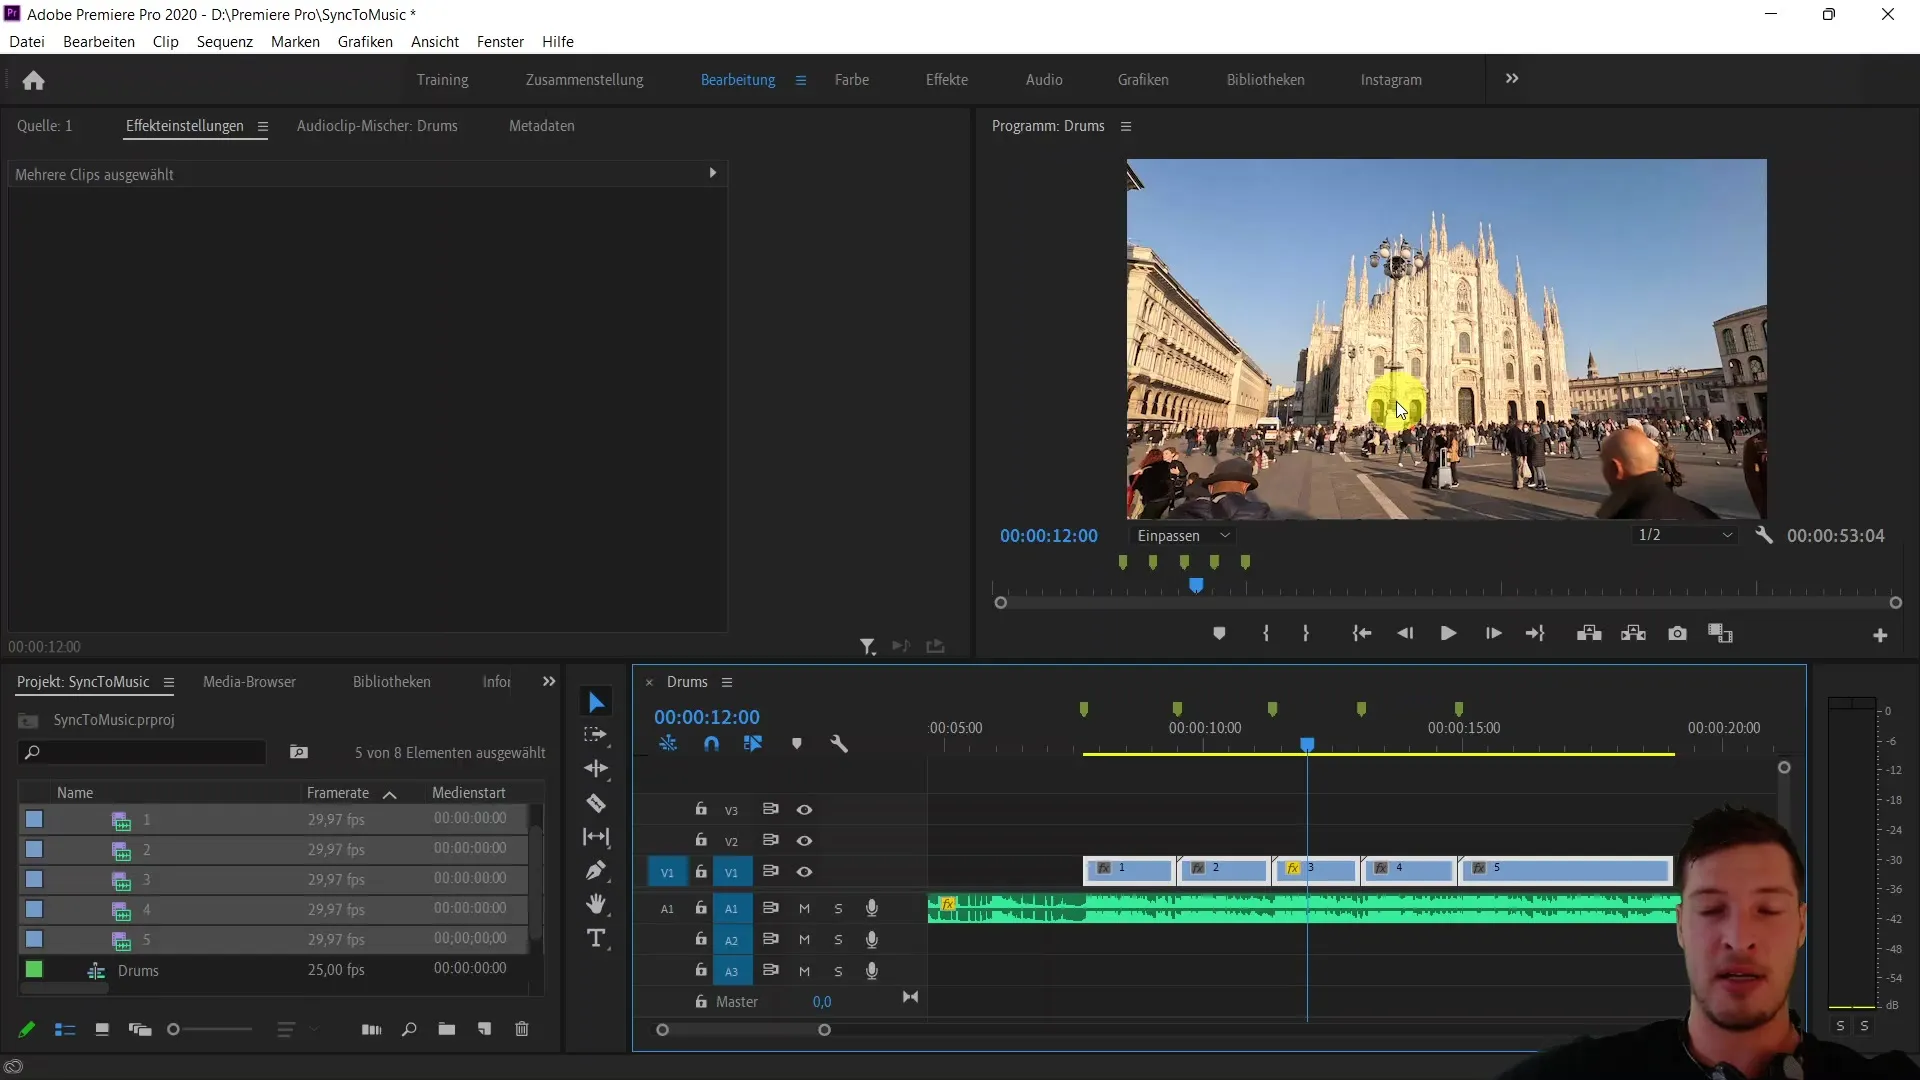The image size is (1920, 1080).
Task: Select the Track Select Forward tool
Action: click(596, 735)
